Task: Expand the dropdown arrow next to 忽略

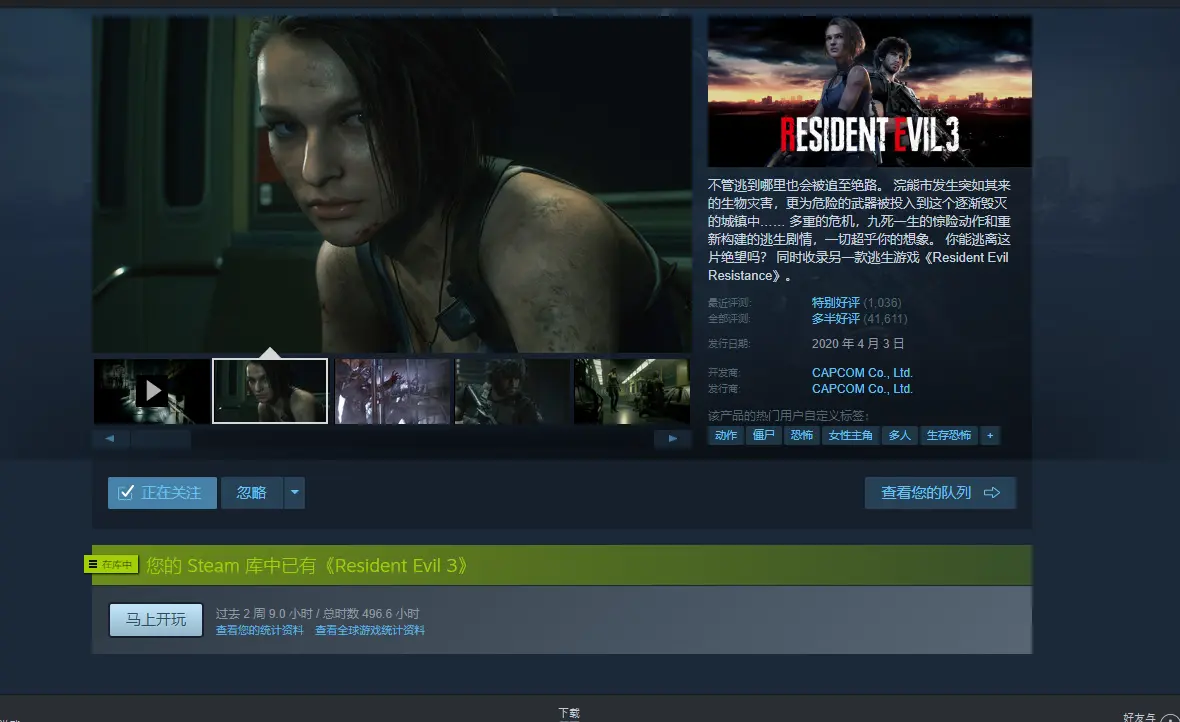Action: tap(294, 492)
